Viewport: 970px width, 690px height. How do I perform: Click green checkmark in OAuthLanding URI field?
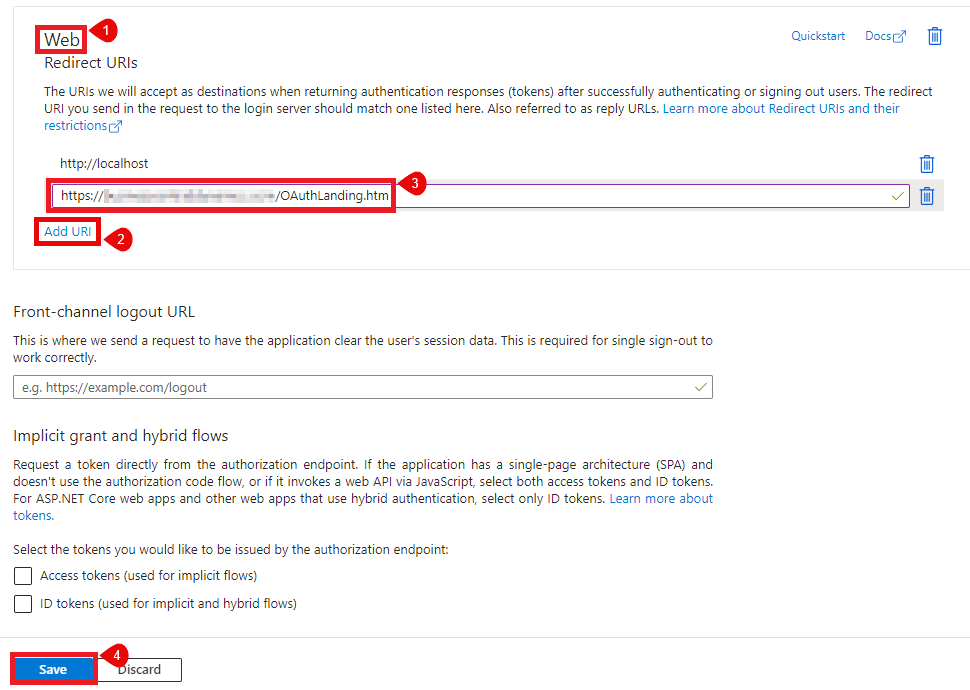[899, 196]
